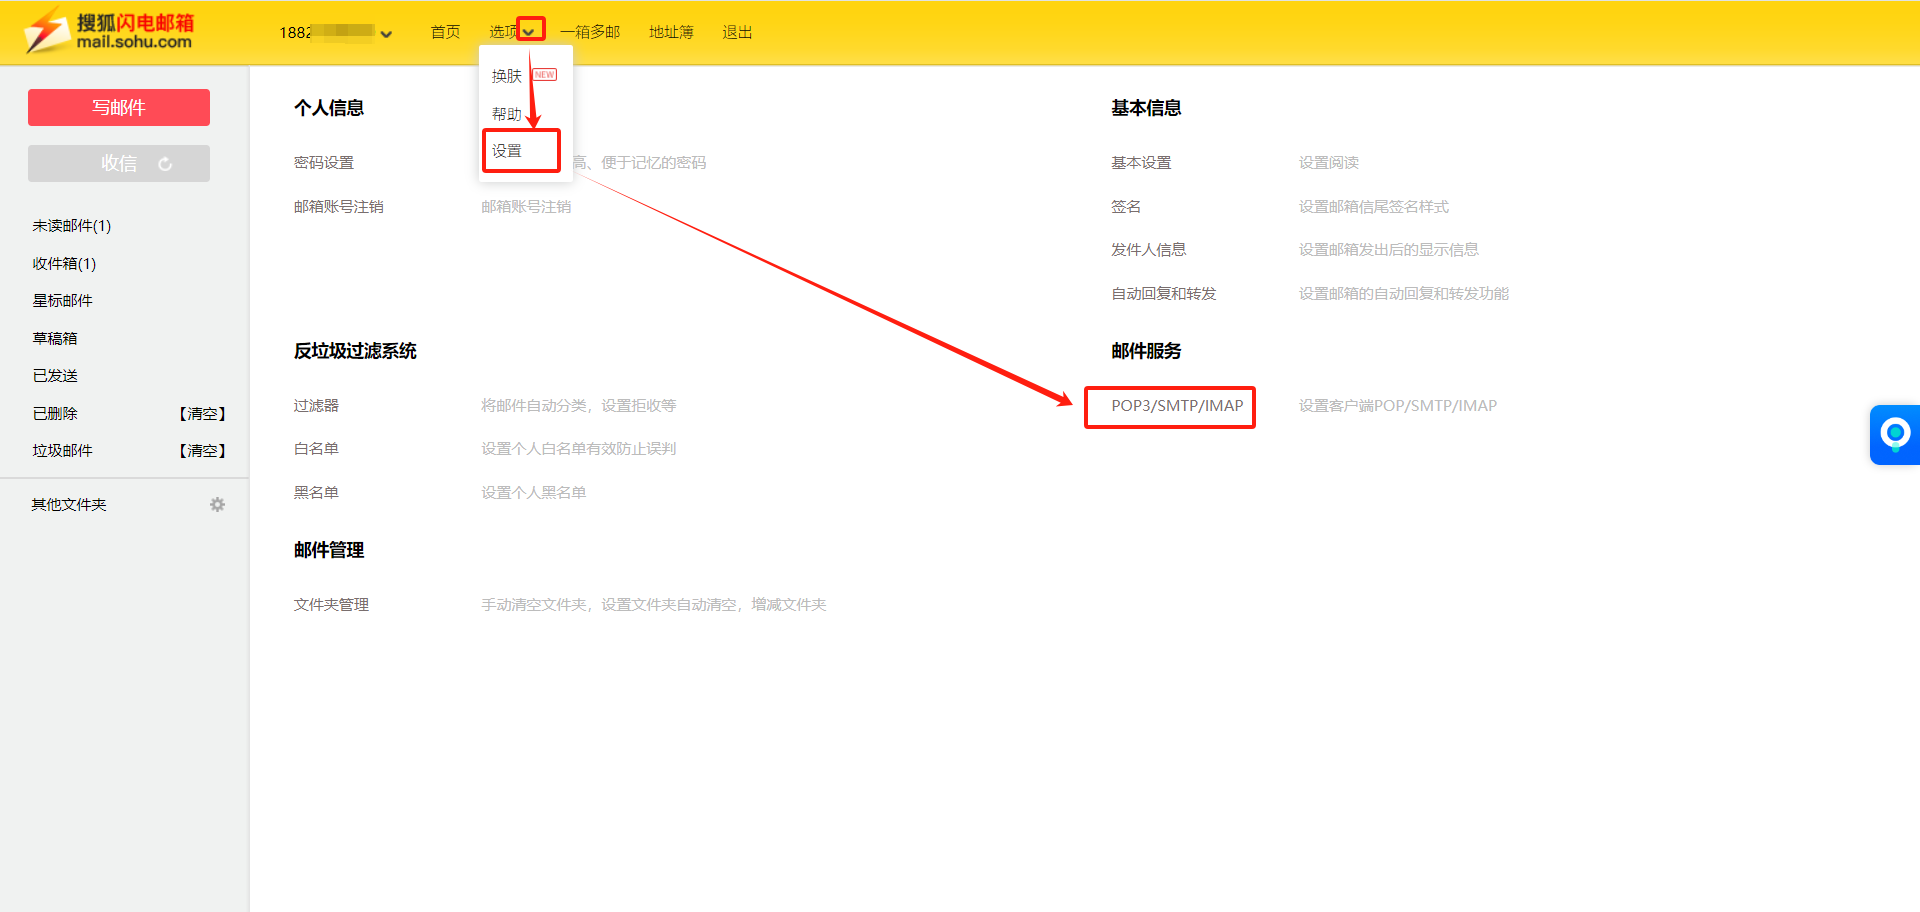Click description text 设置邮箱信尾签名样式
1920x912 pixels.
coord(1374,207)
